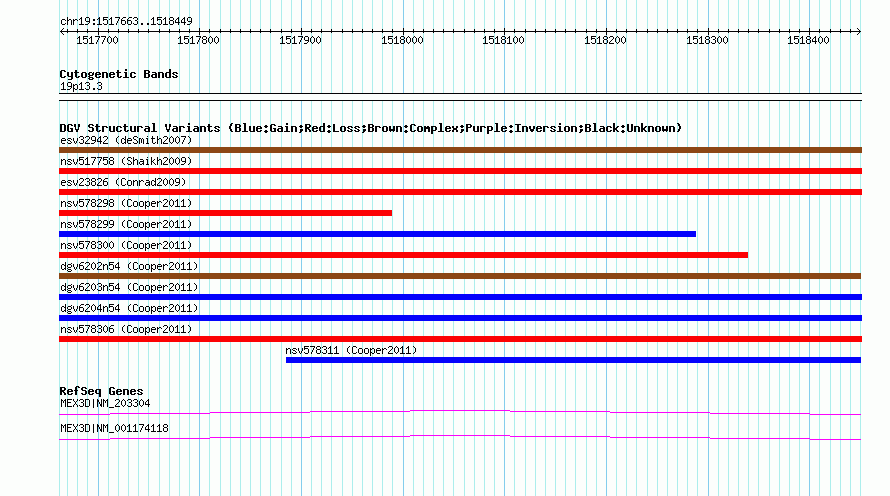Open gene MEX3D|NM_203304 label
The width and height of the screenshot is (890, 496).
tap(105, 403)
